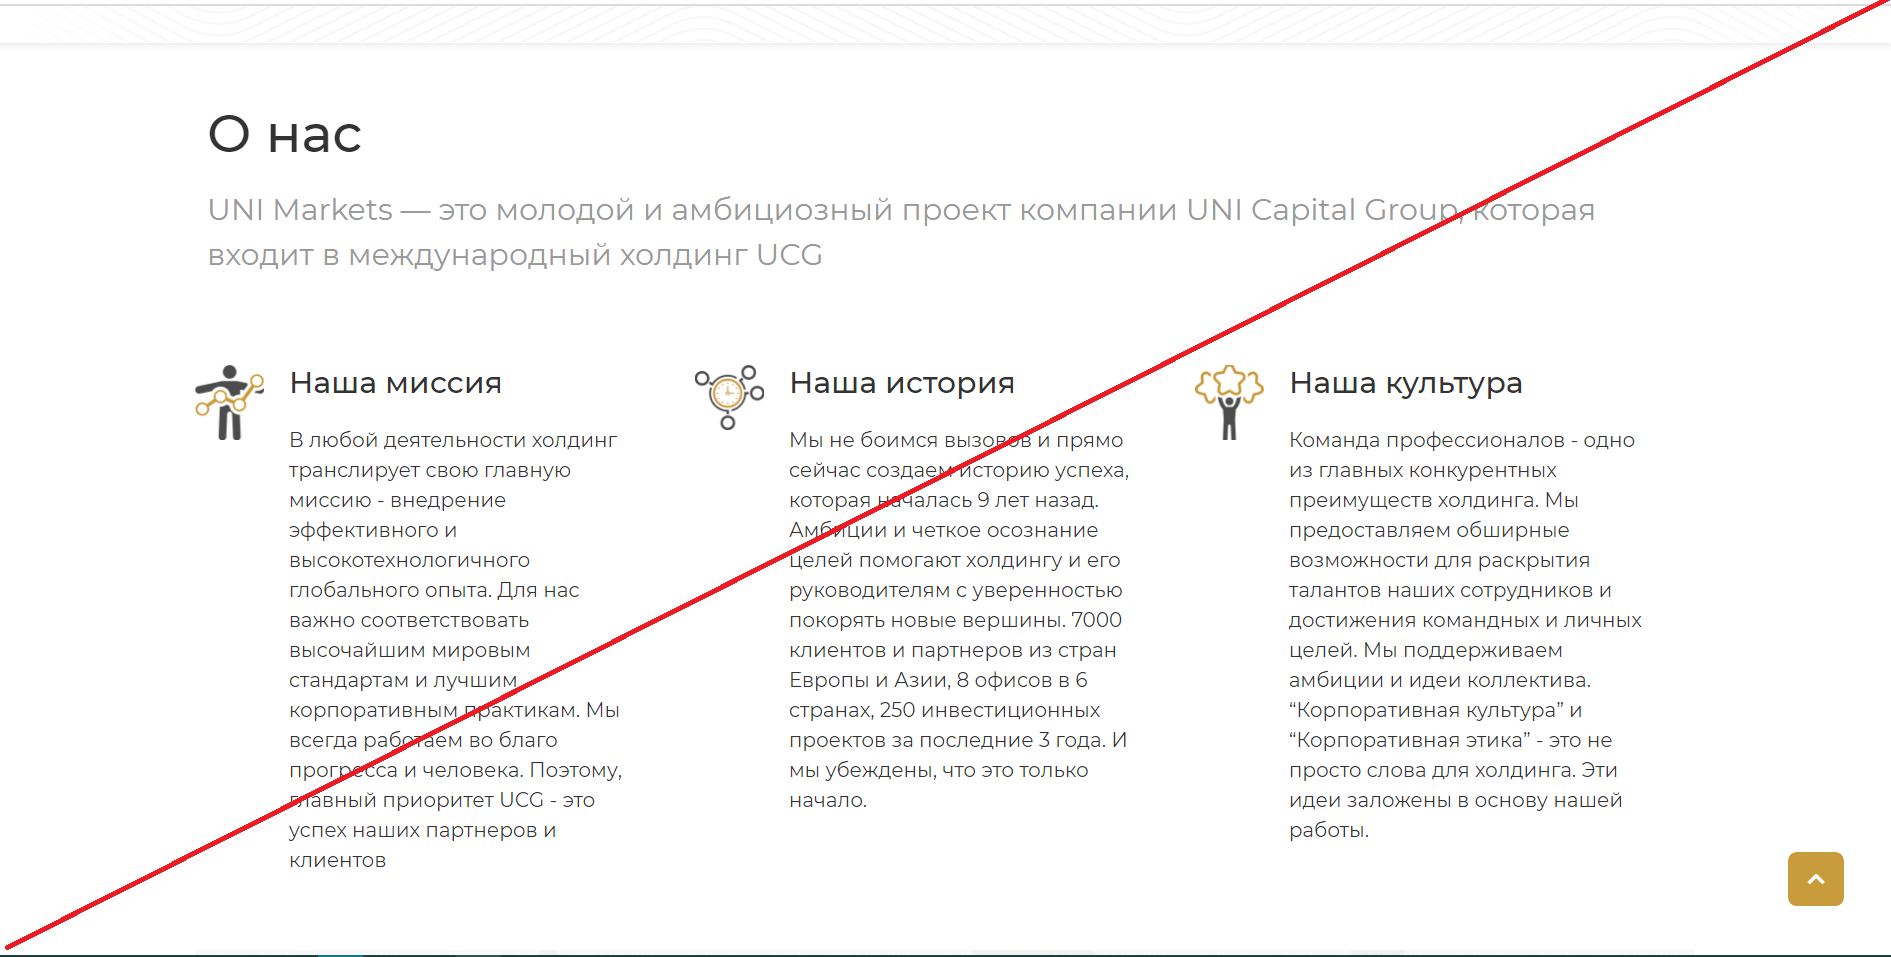The width and height of the screenshot is (1891, 957).
Task: Click the heading "О нас"
Action: [x=285, y=134]
